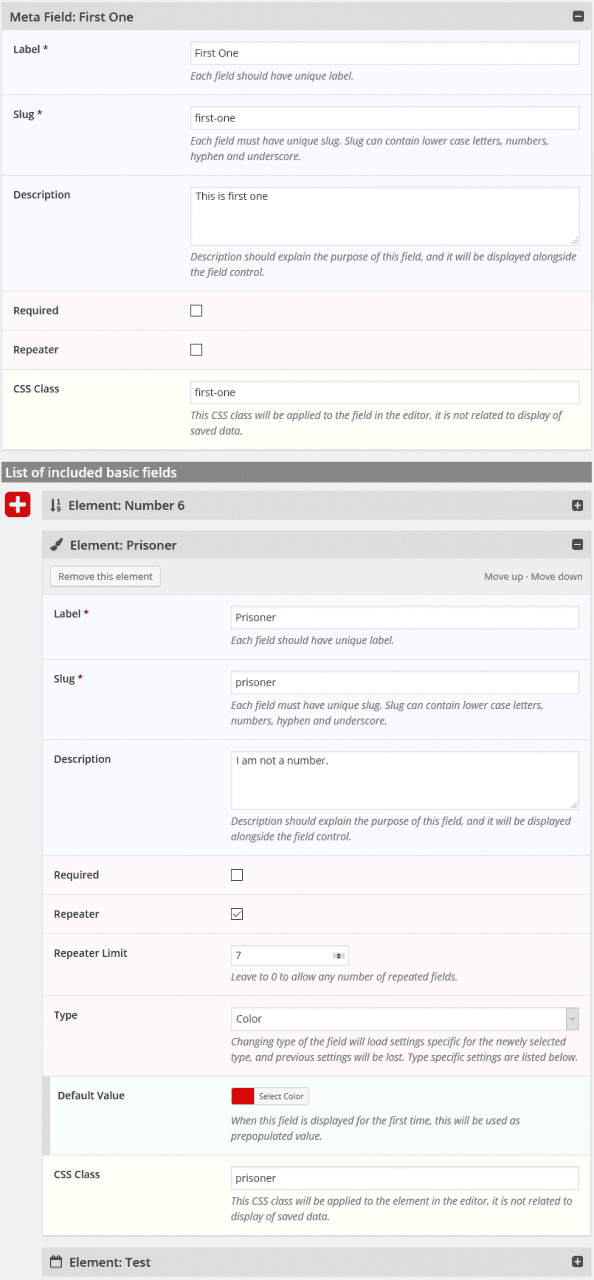Expand the Element: Test panel
Screen dimensions: 594x1280
577,1262
